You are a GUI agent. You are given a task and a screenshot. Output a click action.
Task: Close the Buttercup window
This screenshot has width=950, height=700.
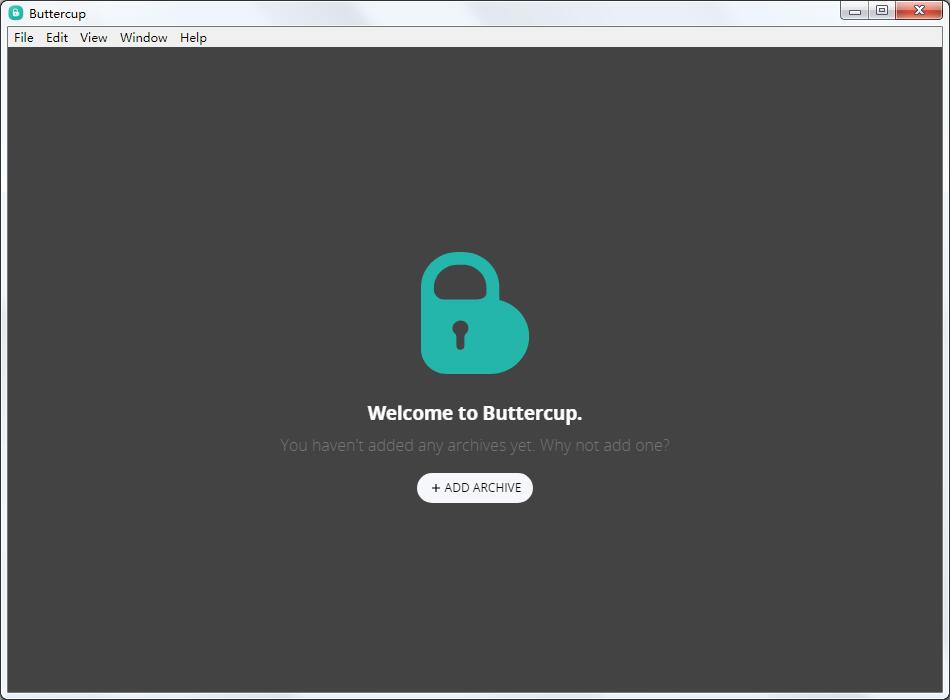(919, 11)
